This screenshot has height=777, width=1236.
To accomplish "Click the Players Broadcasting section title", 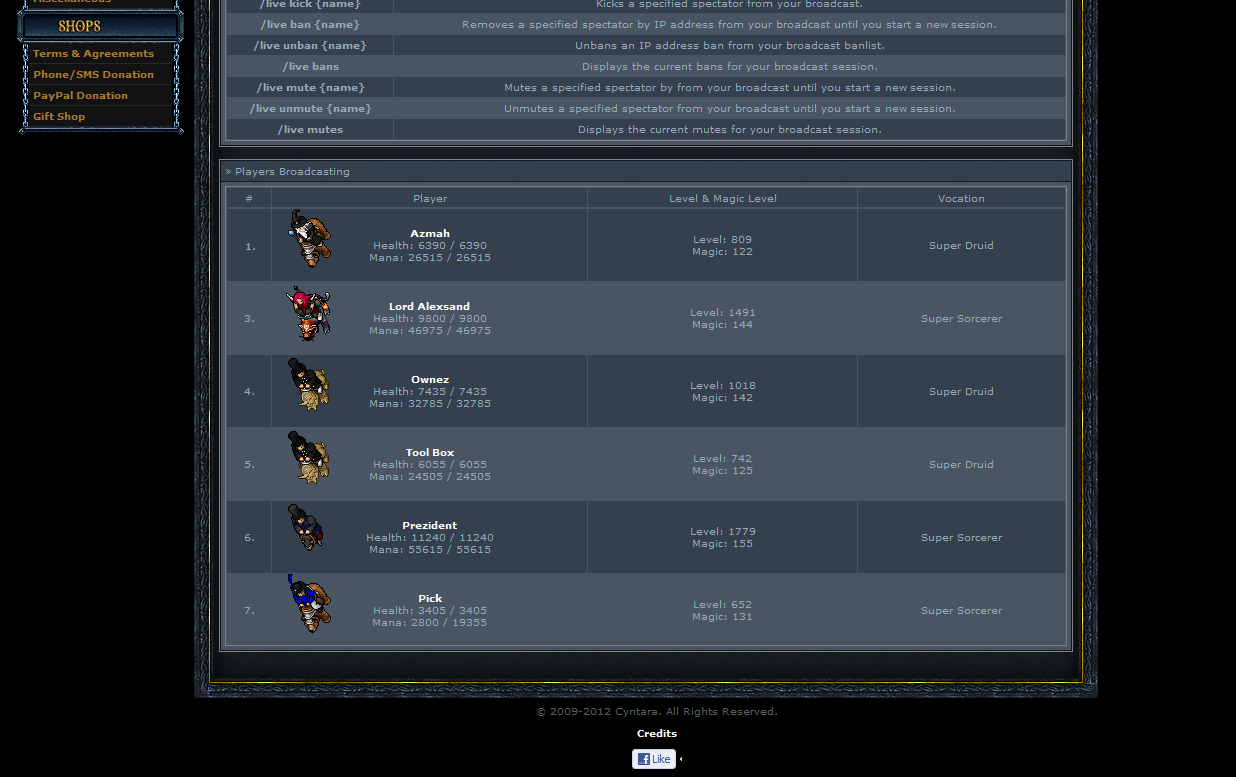I will tap(292, 172).
